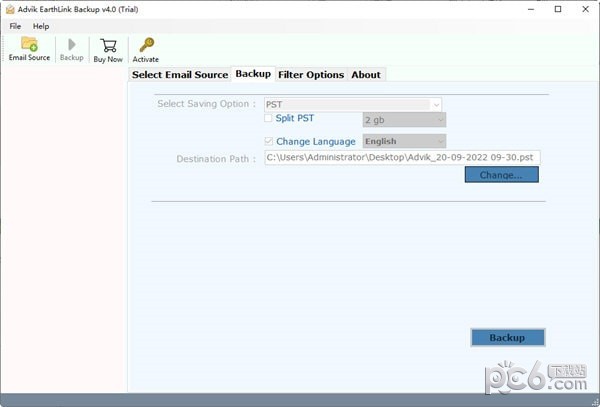Switch to the Select Email Source tab
The width and height of the screenshot is (600, 407).
[x=180, y=75]
